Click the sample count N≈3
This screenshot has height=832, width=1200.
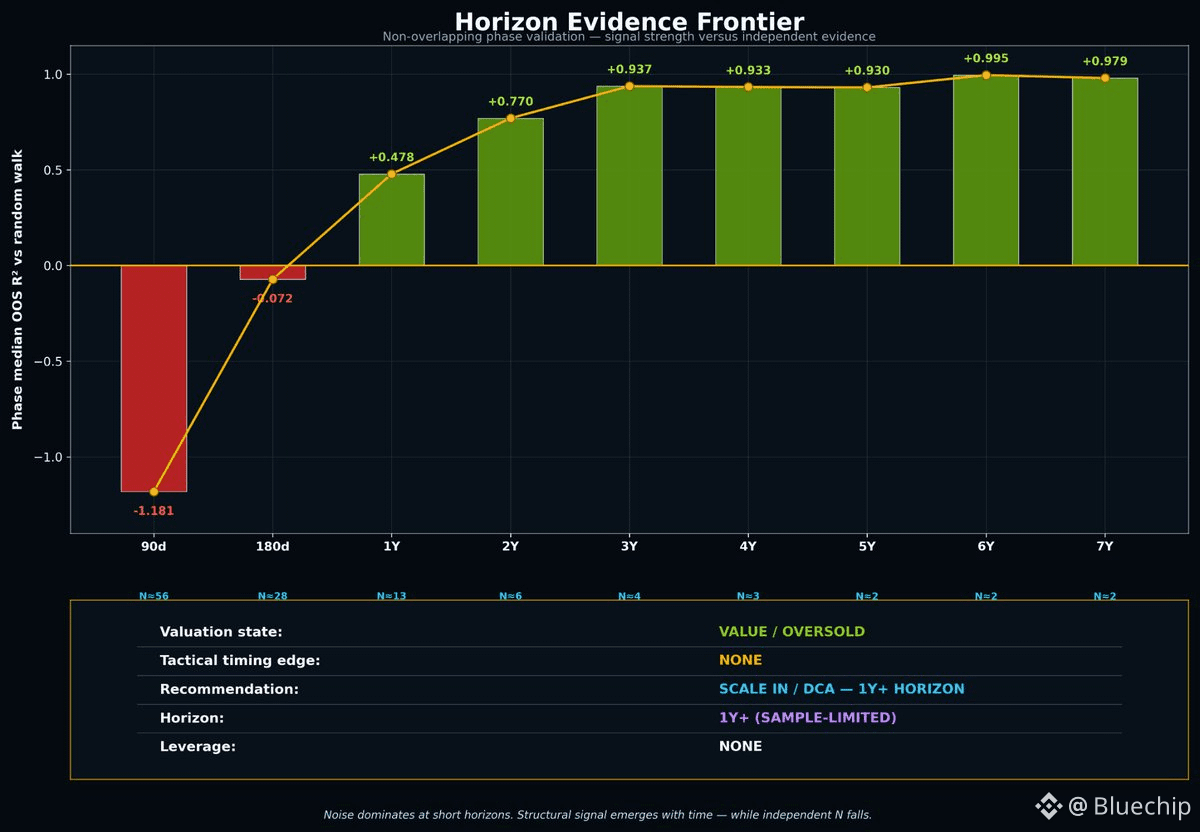click(x=748, y=596)
